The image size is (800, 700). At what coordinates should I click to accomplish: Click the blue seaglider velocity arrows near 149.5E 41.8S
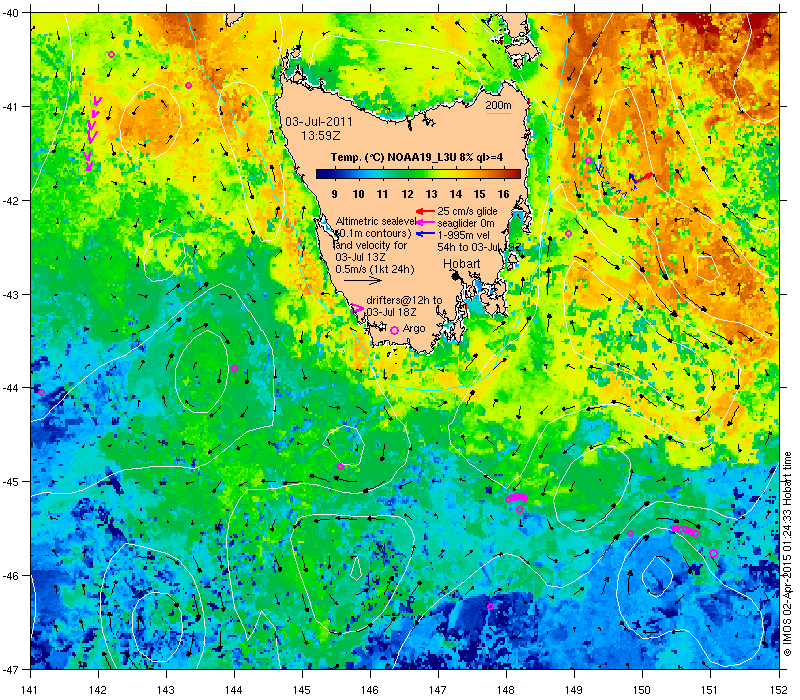point(615,181)
